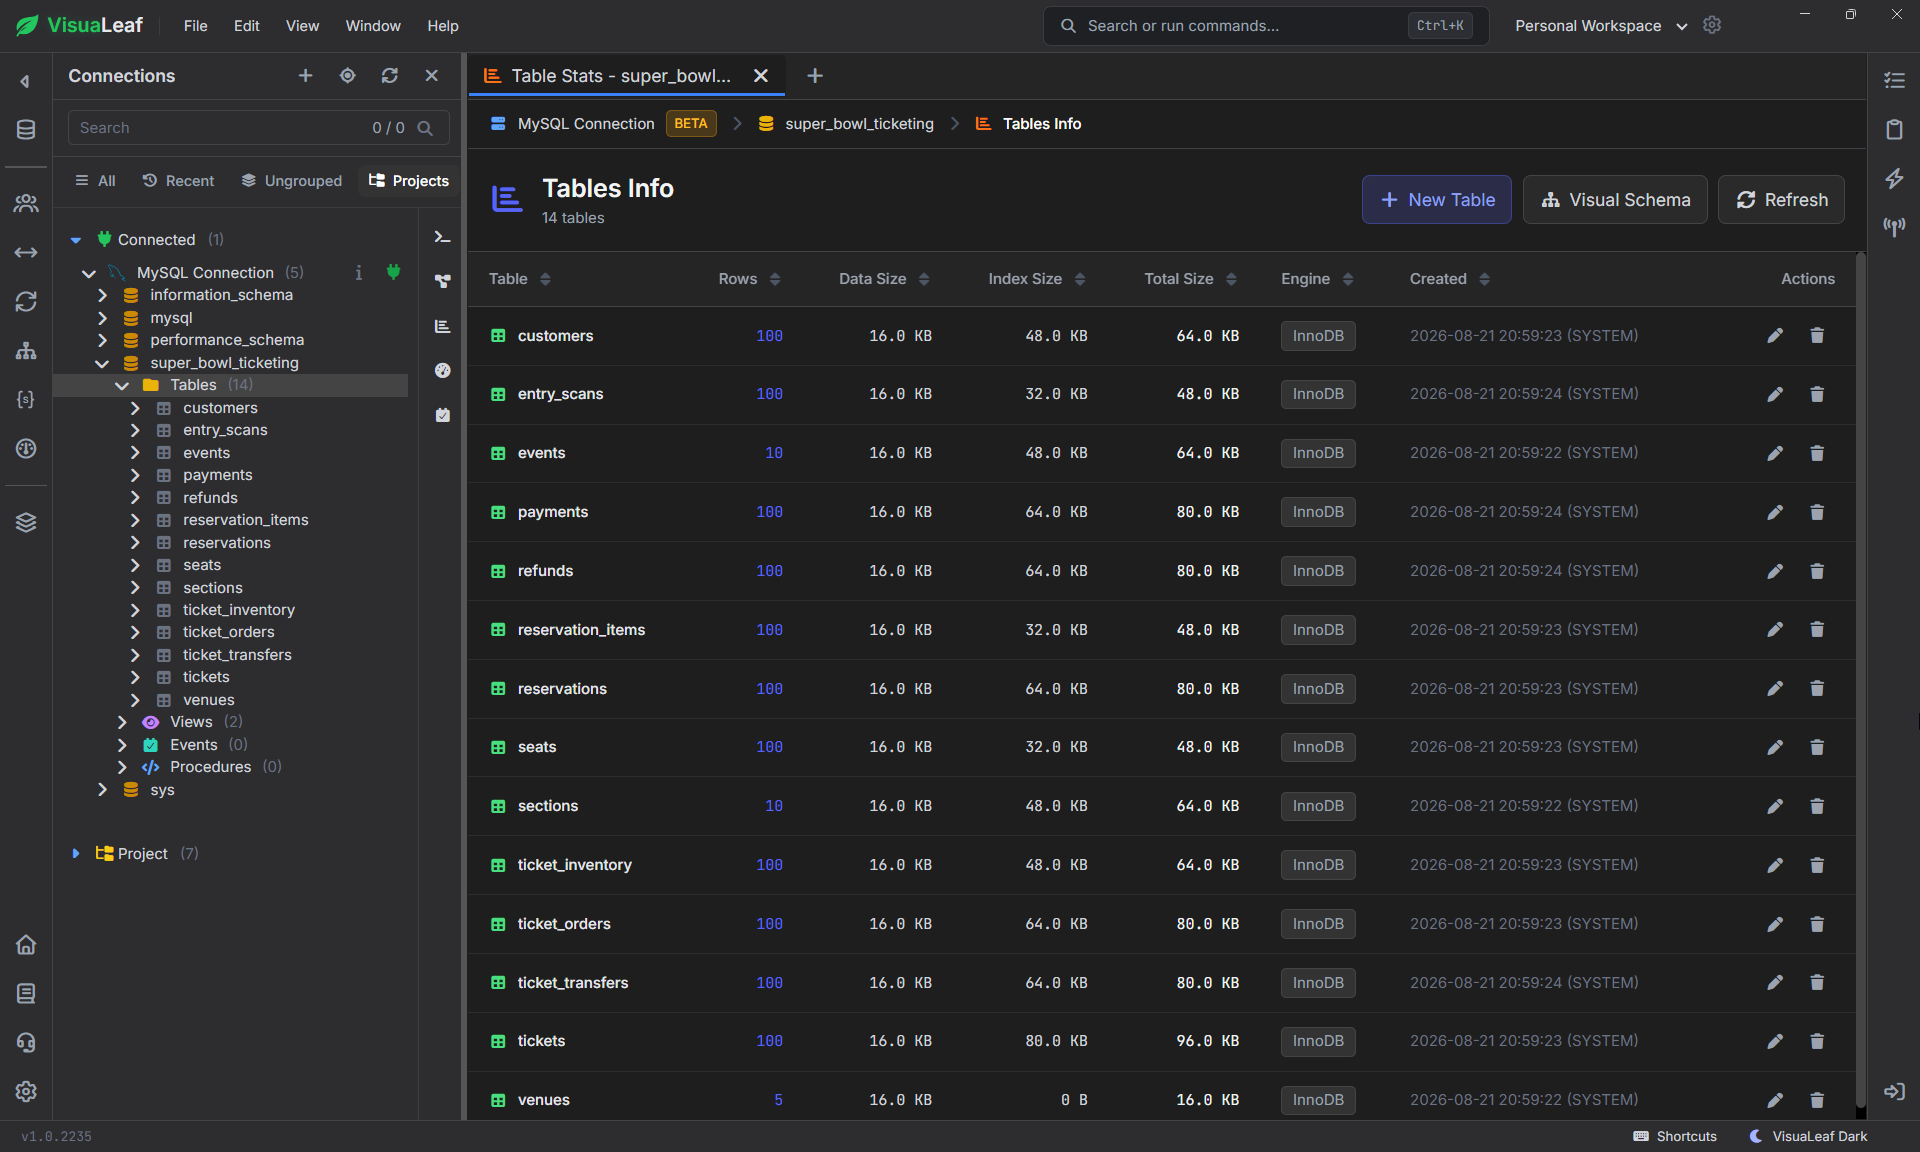Sort table list by Table column
The height and width of the screenshot is (1152, 1920).
tap(519, 279)
